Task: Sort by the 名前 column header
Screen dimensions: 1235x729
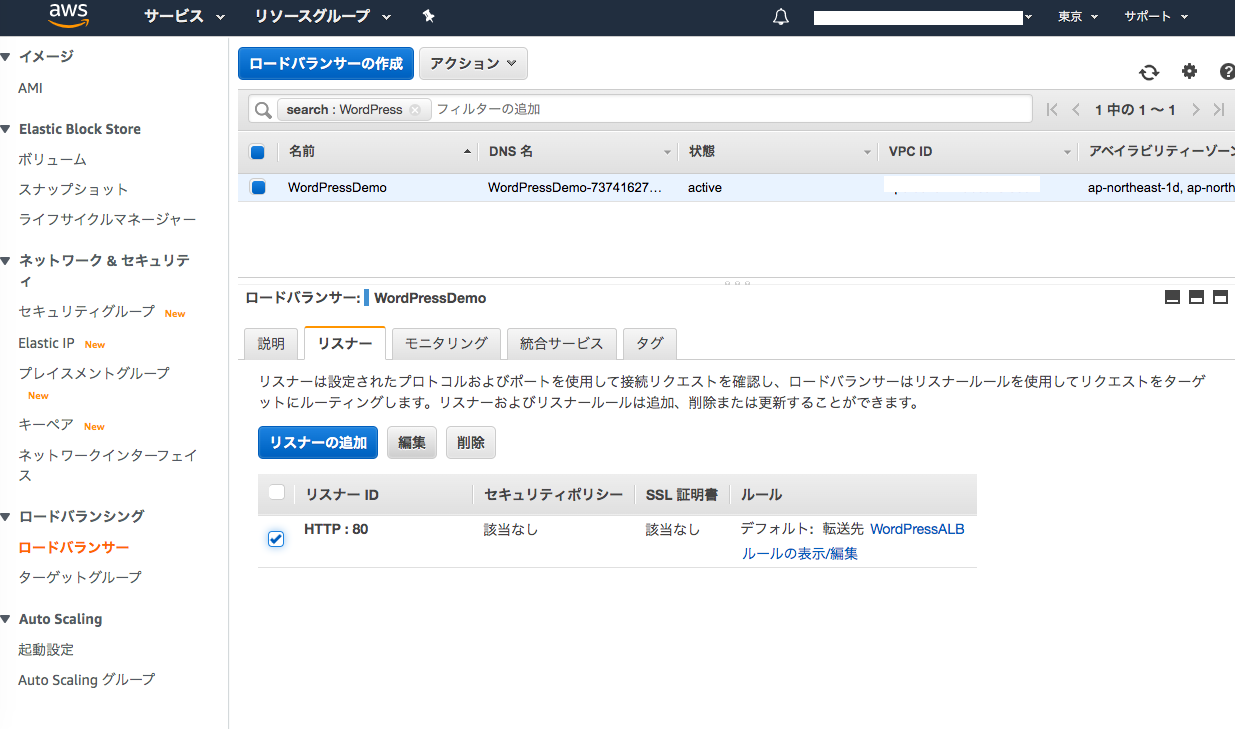Action: 377,151
